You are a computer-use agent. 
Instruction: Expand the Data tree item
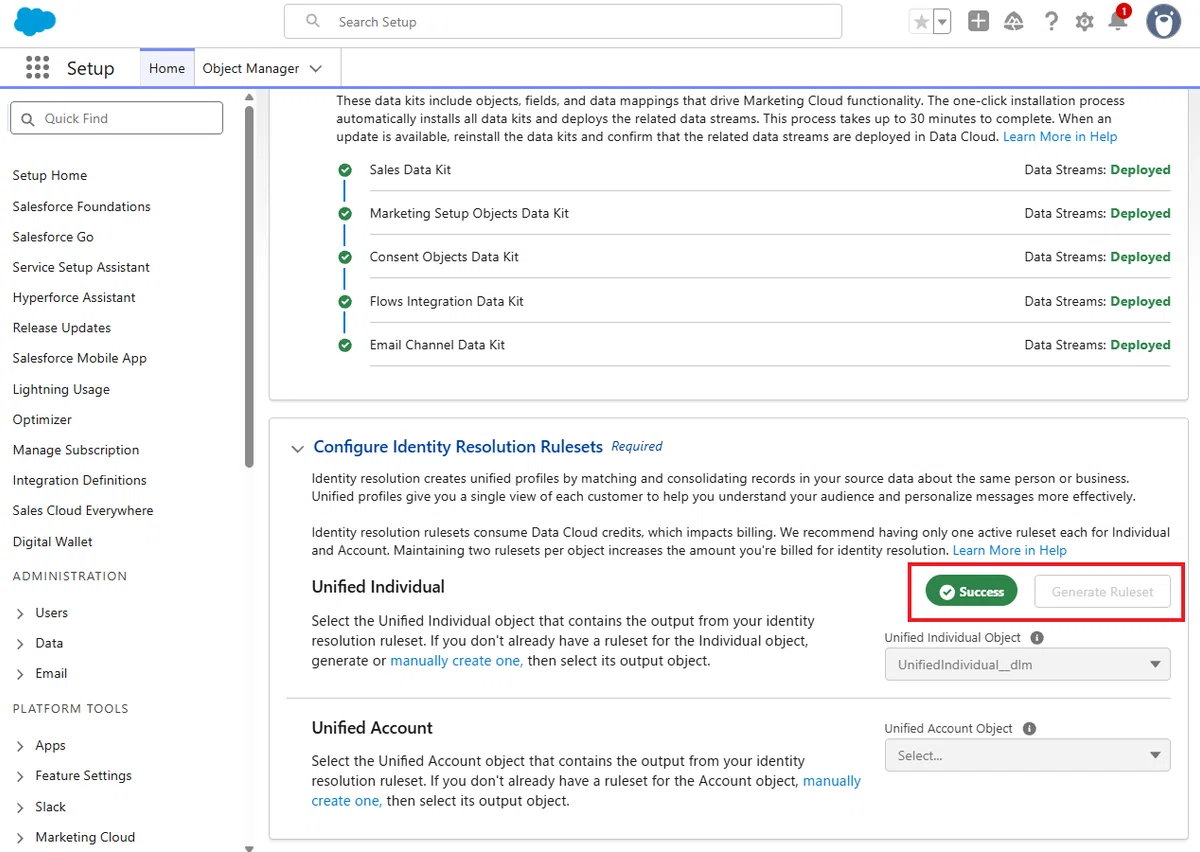[x=20, y=643]
